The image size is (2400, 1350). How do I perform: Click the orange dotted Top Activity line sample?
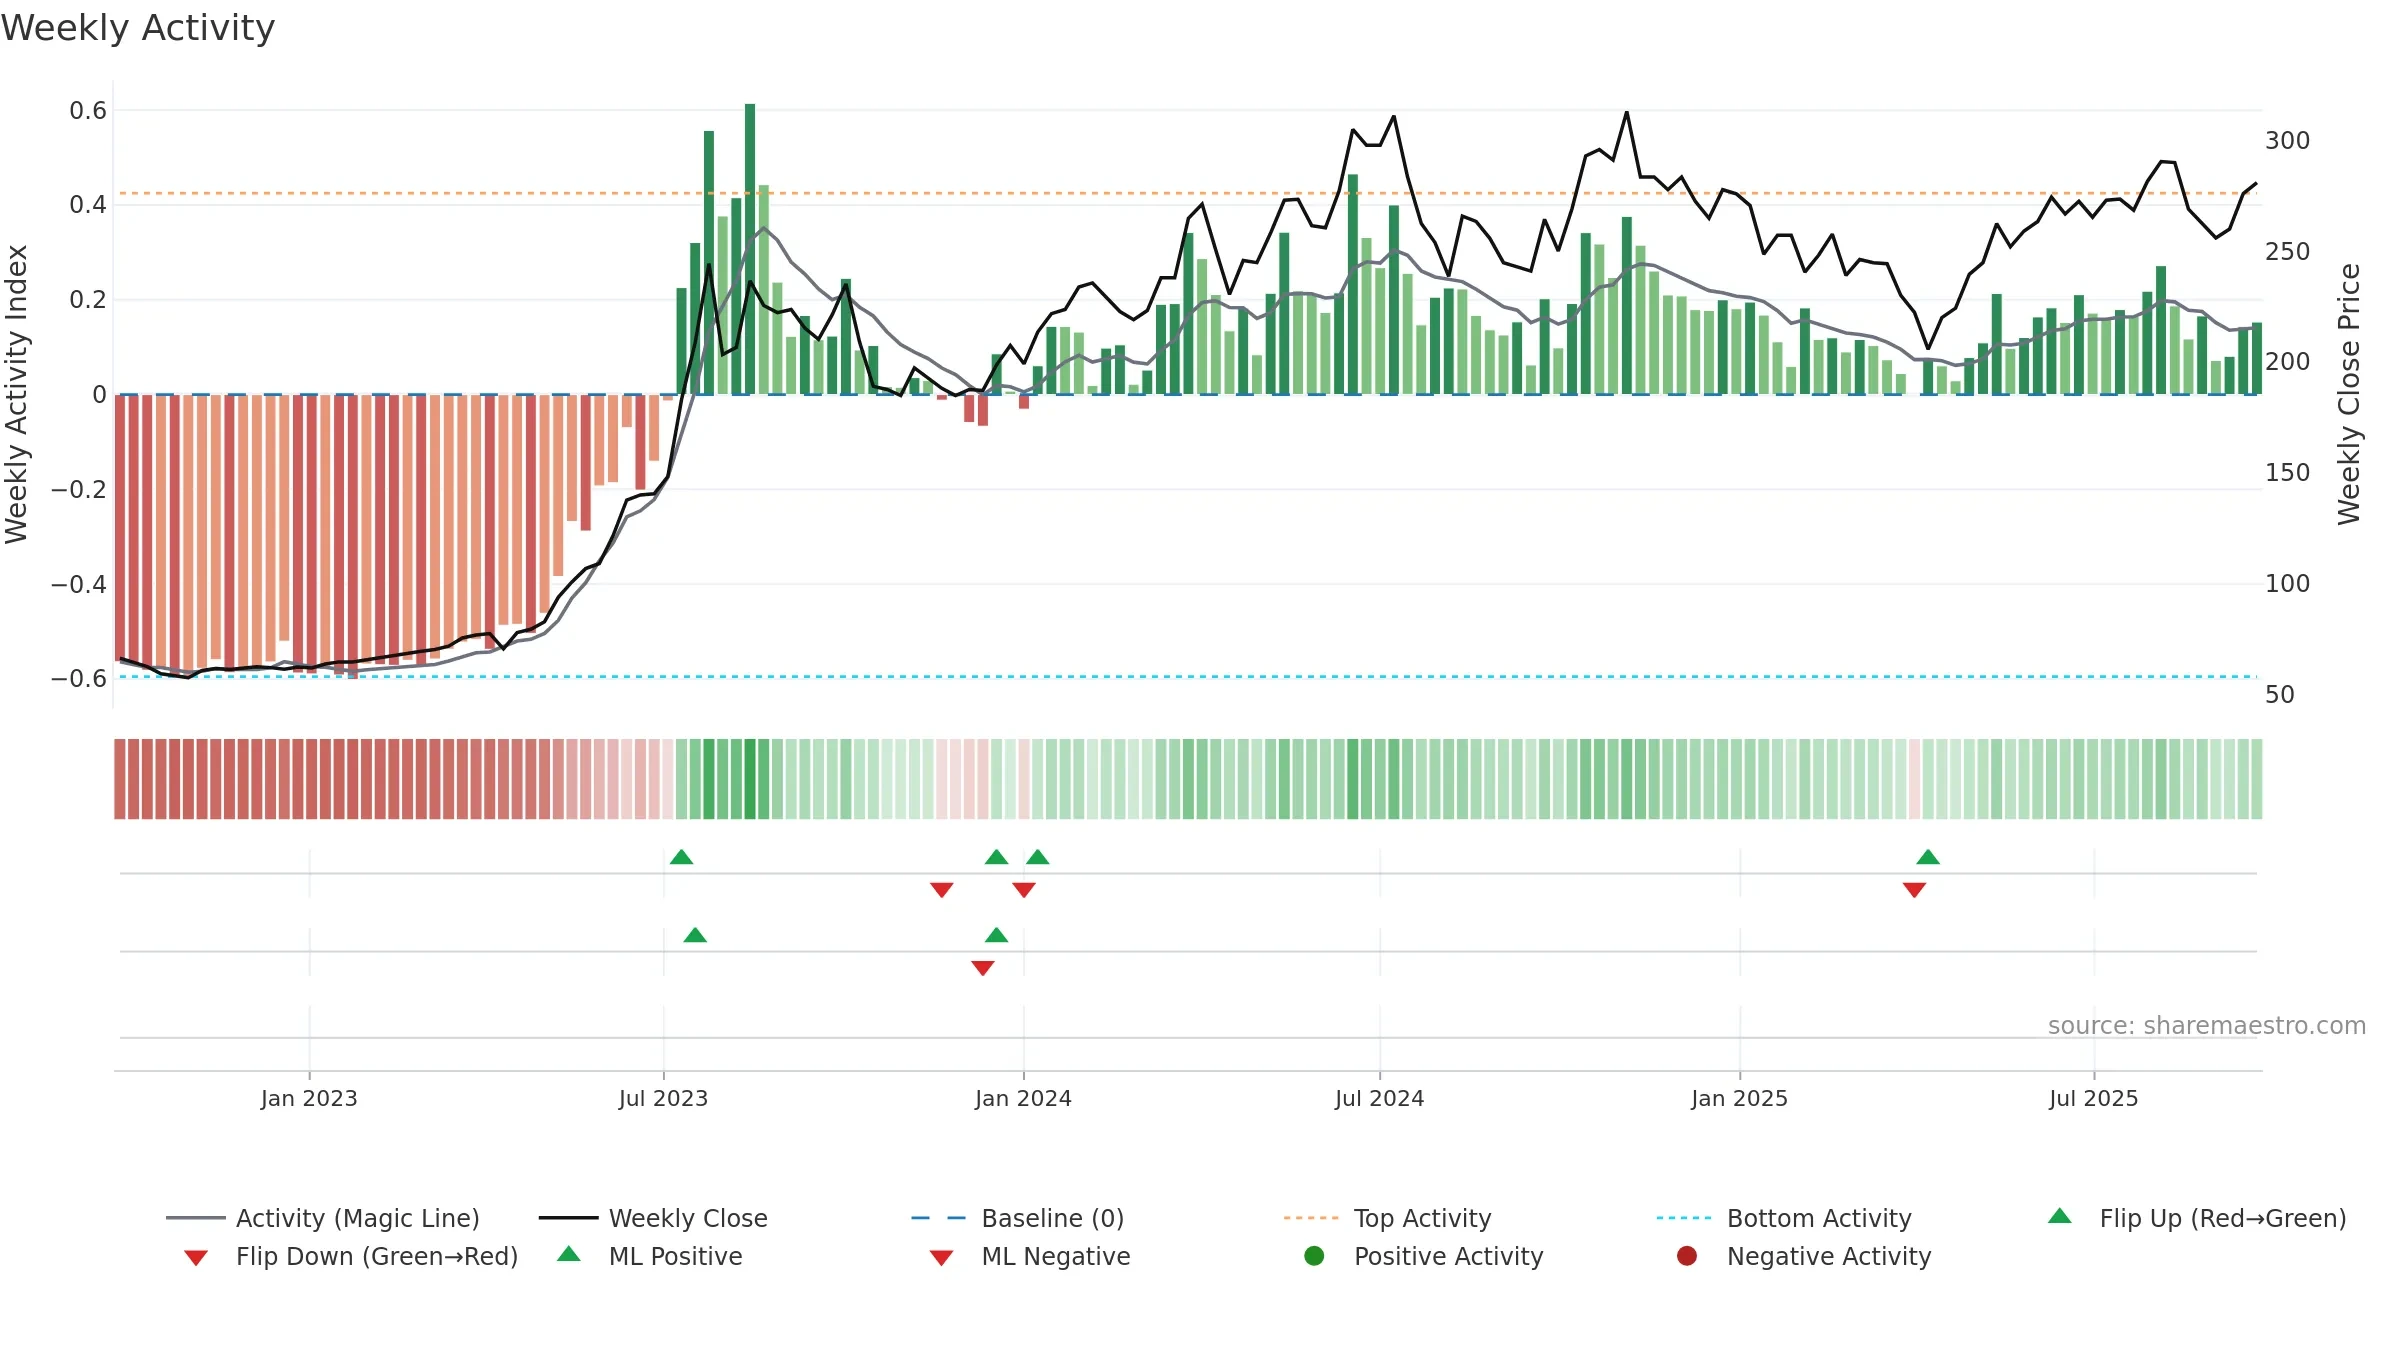pyautogui.click(x=1310, y=1218)
